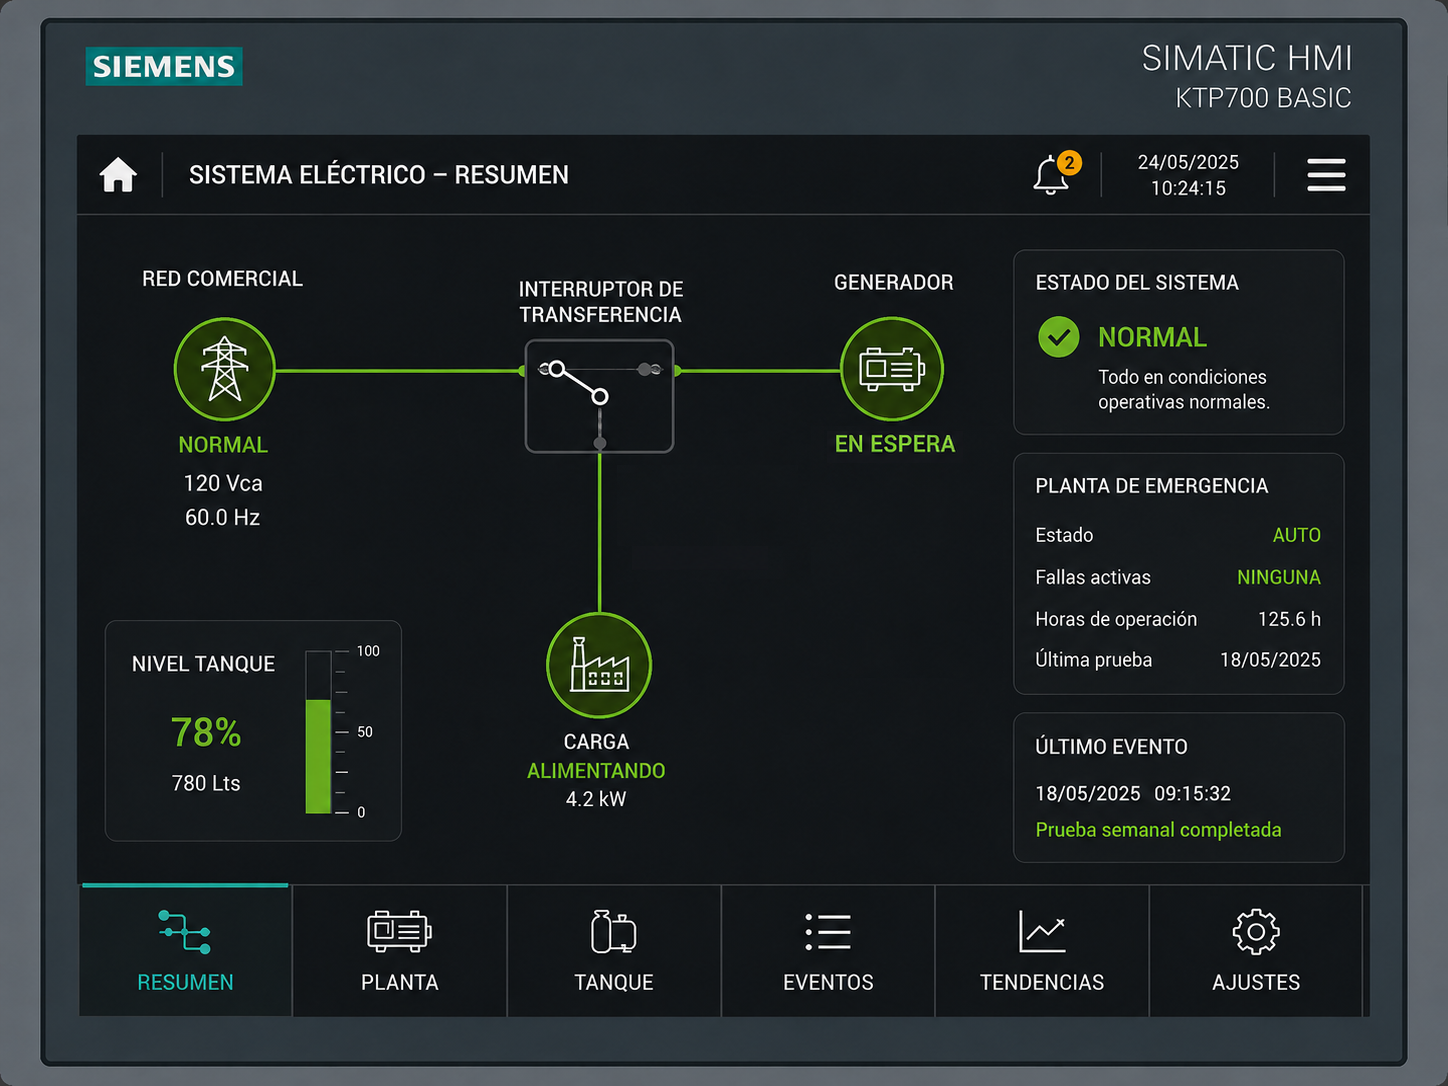This screenshot has width=1448, height=1086.
Task: Click NORMAL in Estado del Sistema panel
Action: click(x=1152, y=337)
